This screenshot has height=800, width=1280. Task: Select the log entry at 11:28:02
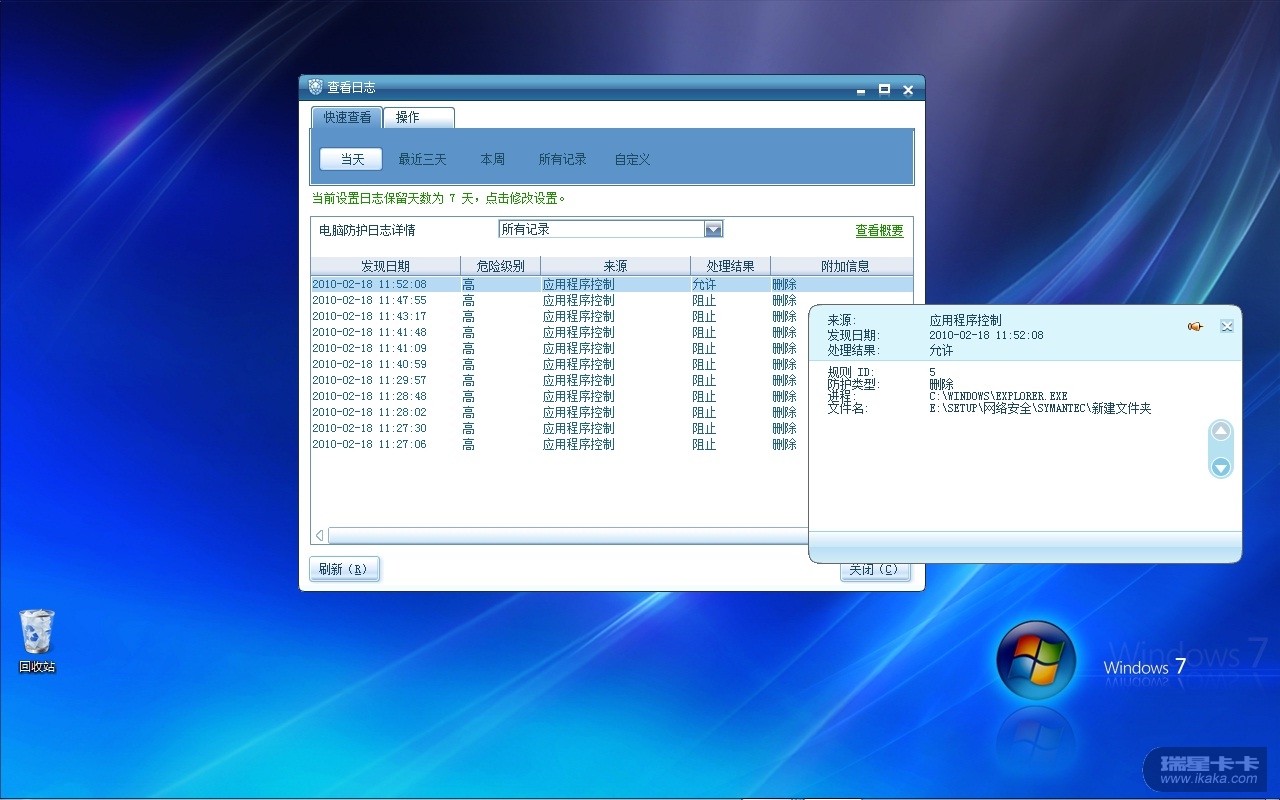(560, 412)
